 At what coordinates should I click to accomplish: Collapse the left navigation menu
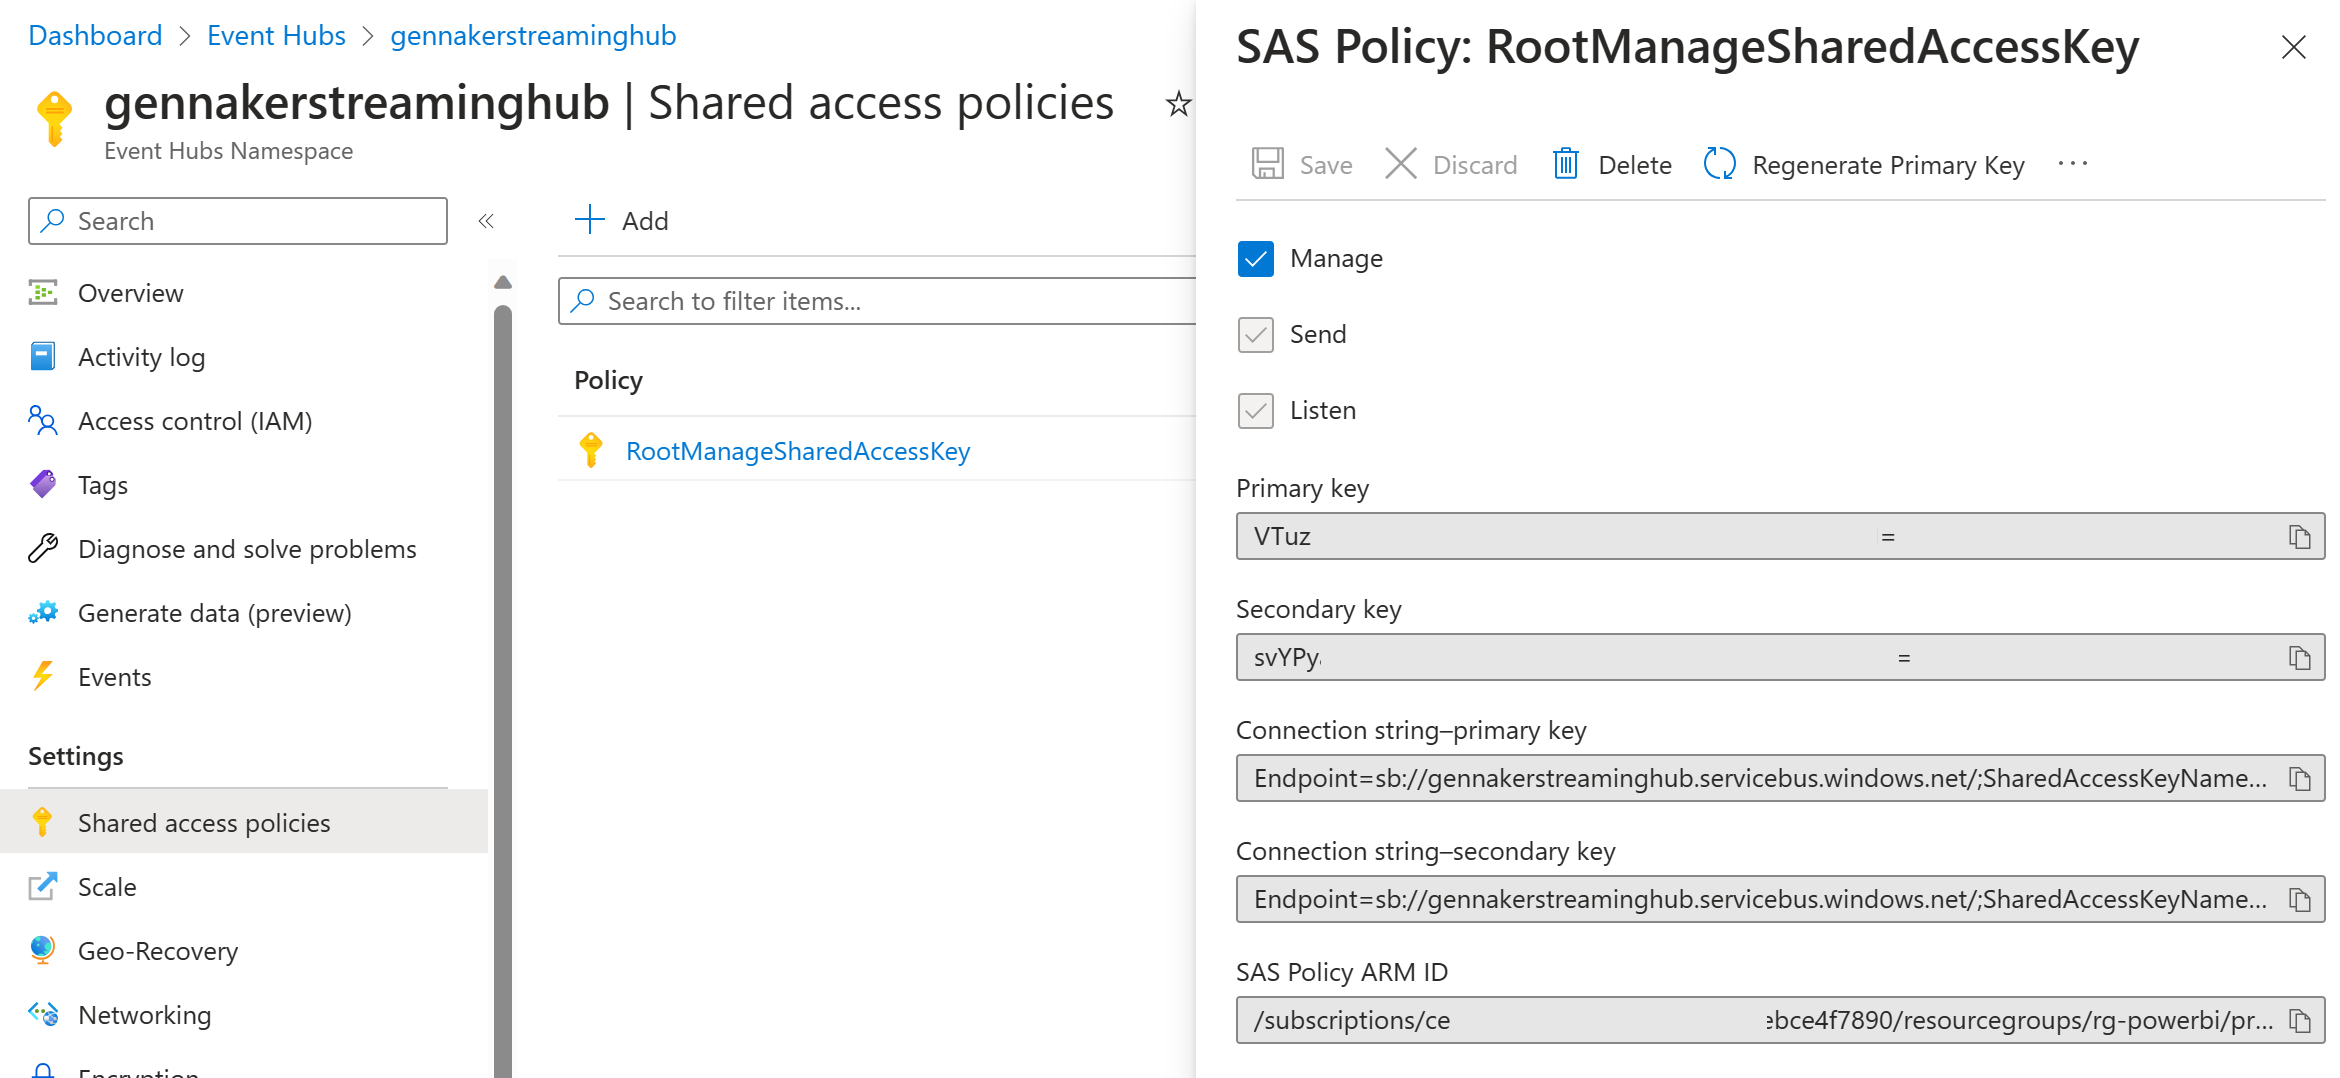pos(486,221)
